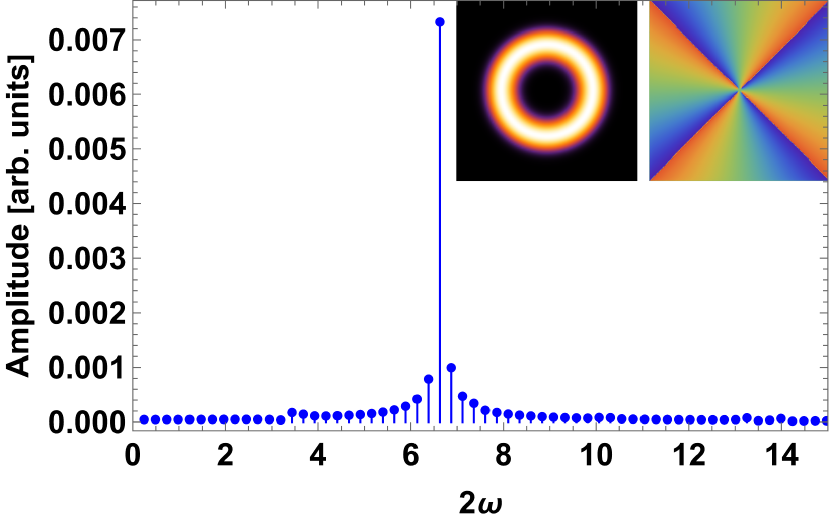The image size is (830, 520).
Task: Click the second data point right of peak
Action: [462, 396]
